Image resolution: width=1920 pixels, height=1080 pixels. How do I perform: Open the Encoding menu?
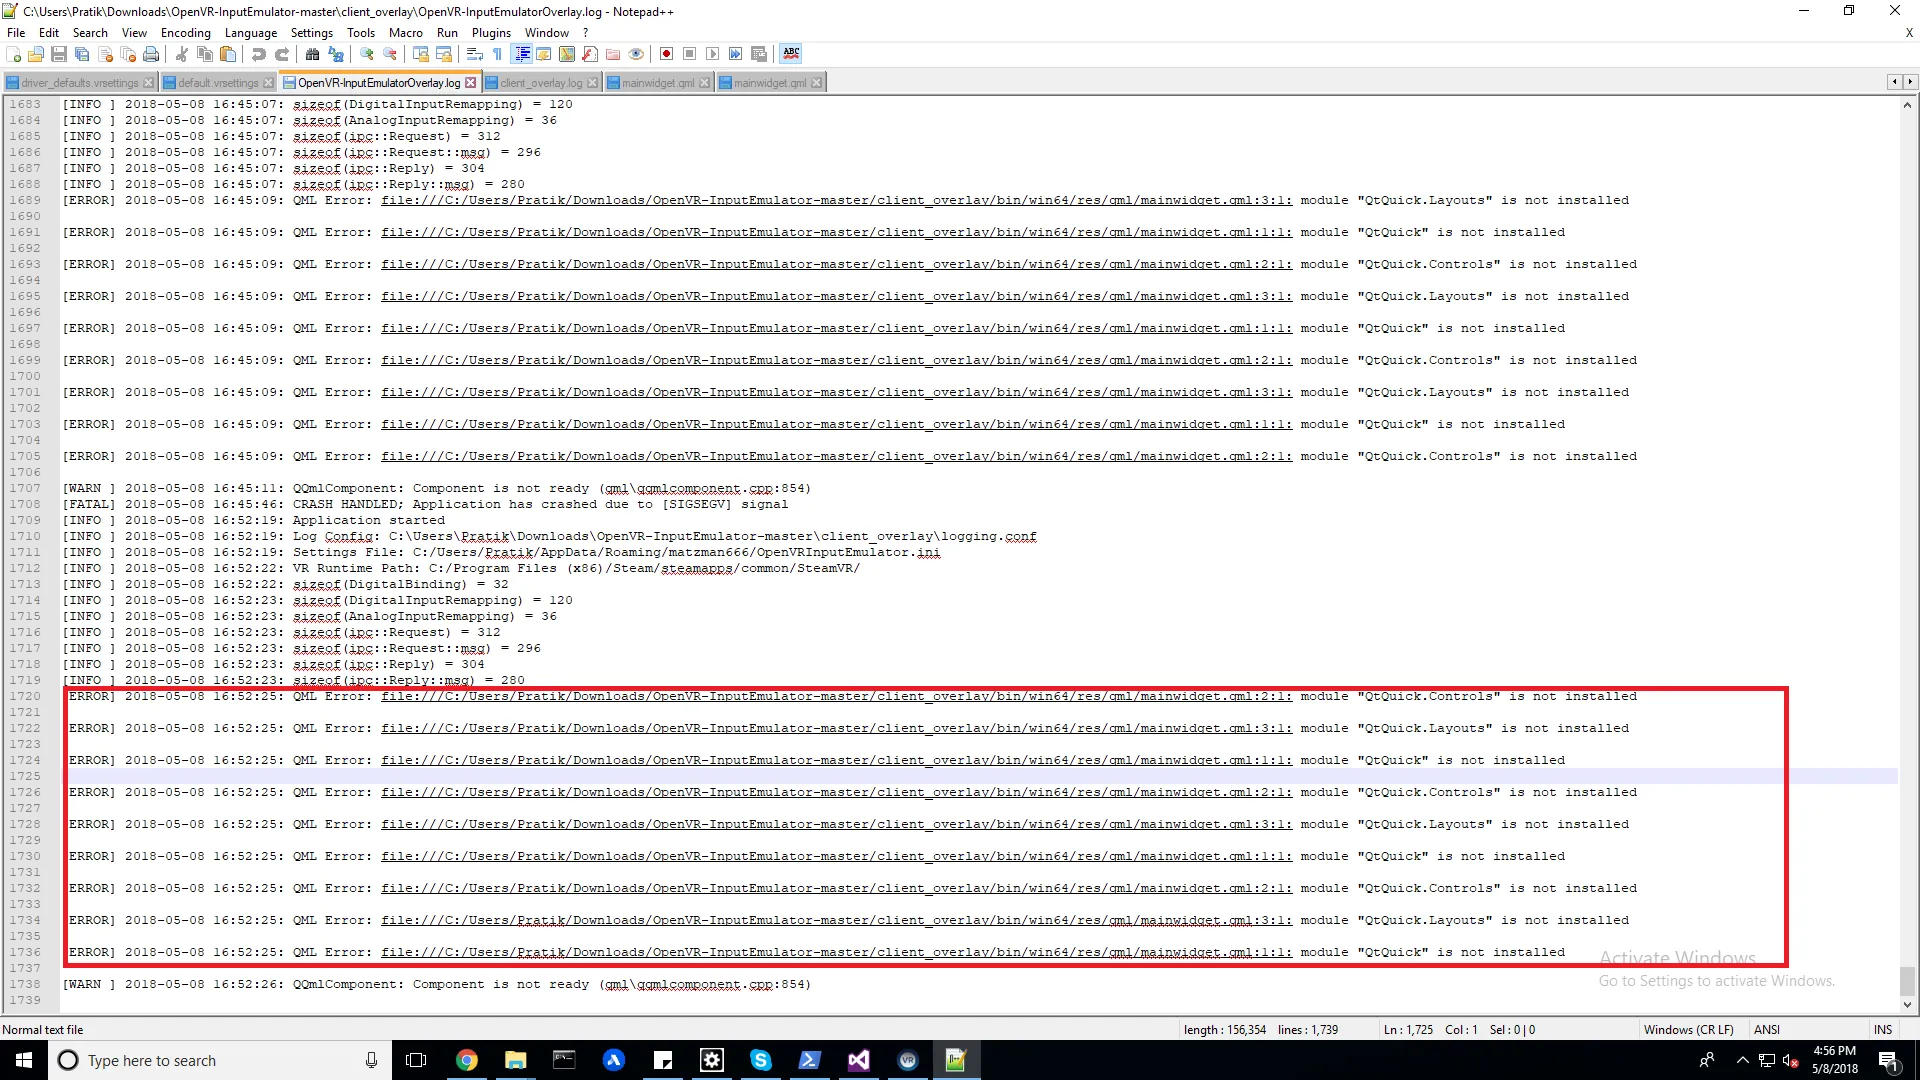186,33
